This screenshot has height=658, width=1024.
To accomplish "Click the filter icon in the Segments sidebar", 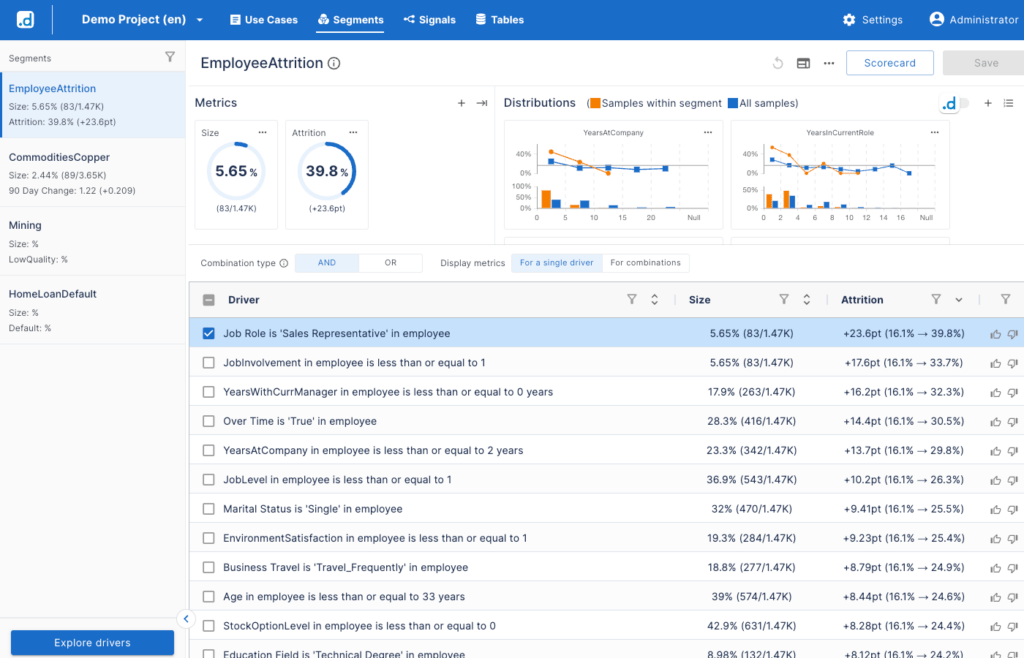I will [170, 58].
